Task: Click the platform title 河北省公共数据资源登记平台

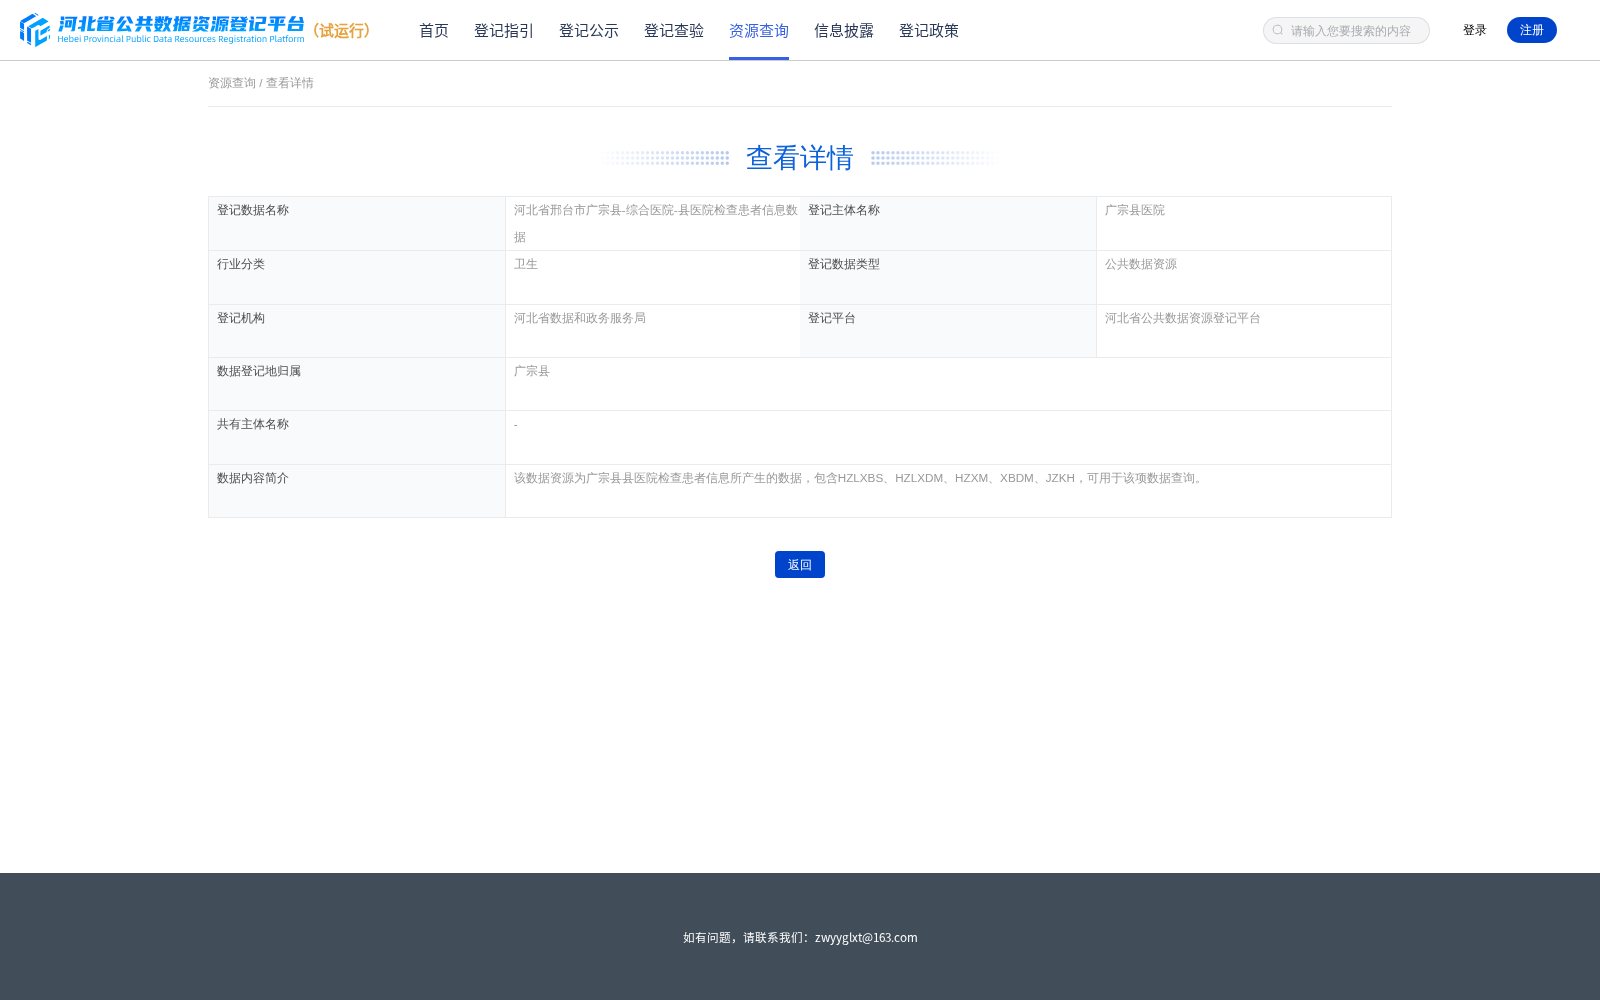Action: [181, 24]
